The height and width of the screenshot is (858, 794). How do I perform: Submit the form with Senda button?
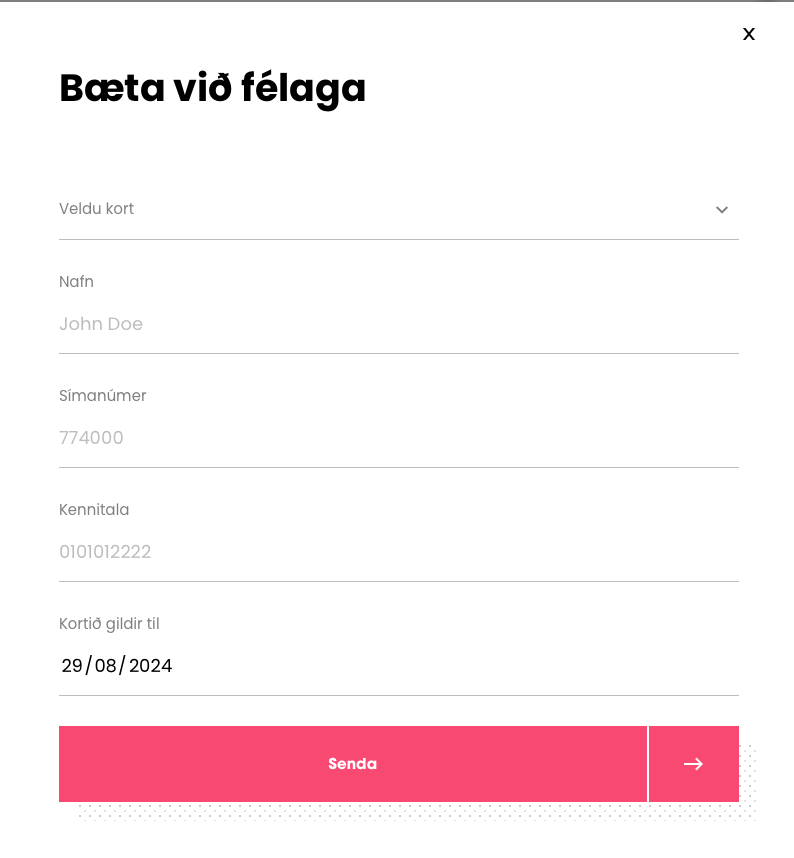click(x=353, y=764)
